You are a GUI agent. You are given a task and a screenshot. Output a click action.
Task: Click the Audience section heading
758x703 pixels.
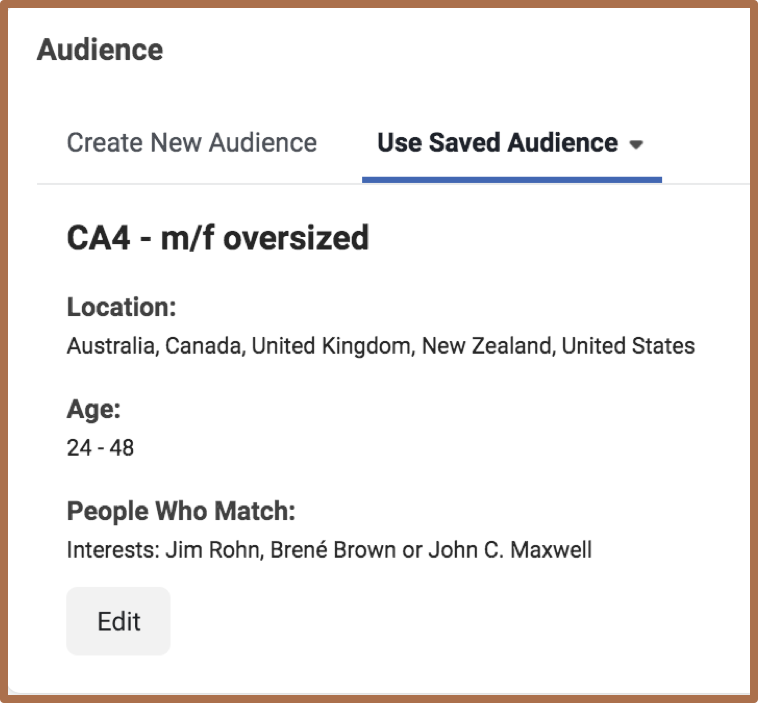point(100,49)
